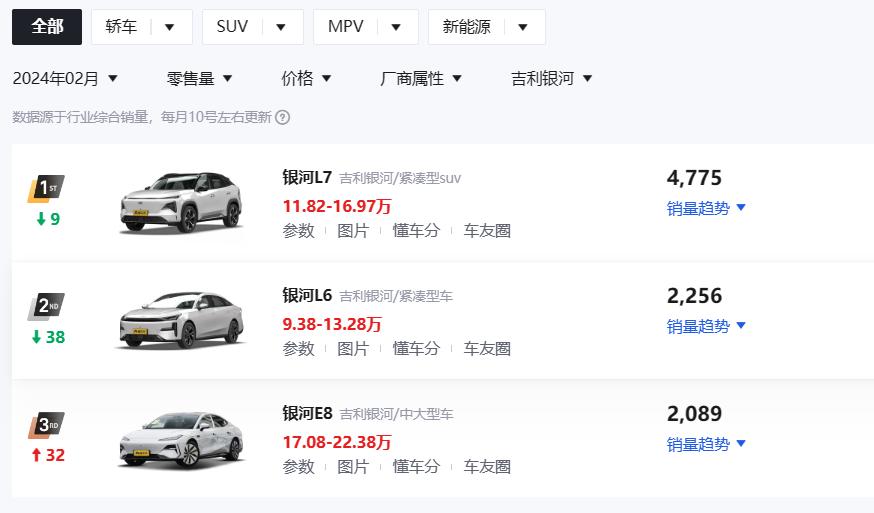This screenshot has height=513, width=874.
Task: Open 参数 link for 银河L7
Action: pyautogui.click(x=299, y=230)
